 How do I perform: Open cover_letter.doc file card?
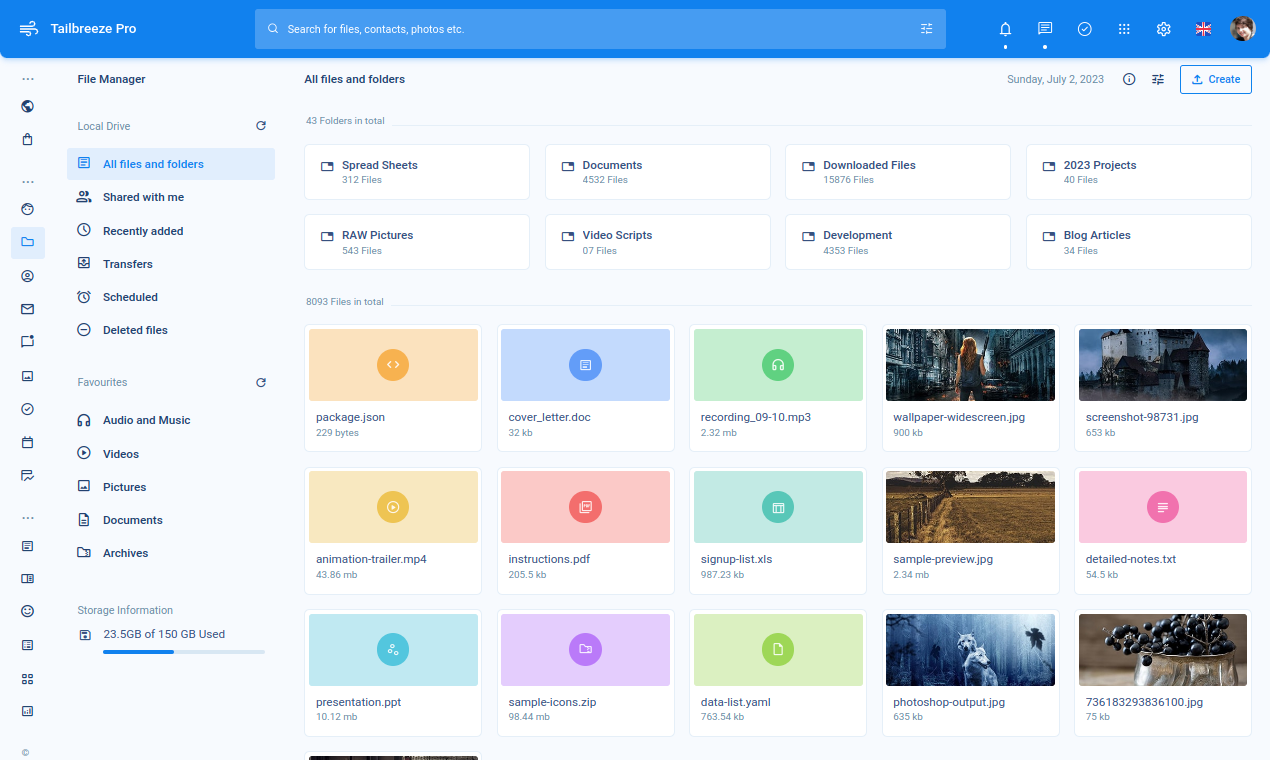(586, 388)
